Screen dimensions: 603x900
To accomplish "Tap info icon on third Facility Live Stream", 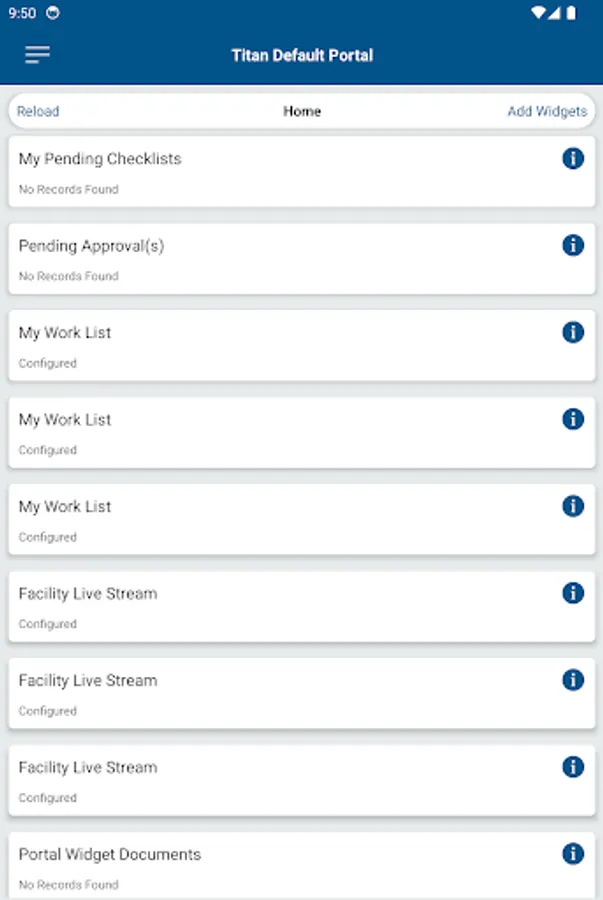I will tap(573, 767).
